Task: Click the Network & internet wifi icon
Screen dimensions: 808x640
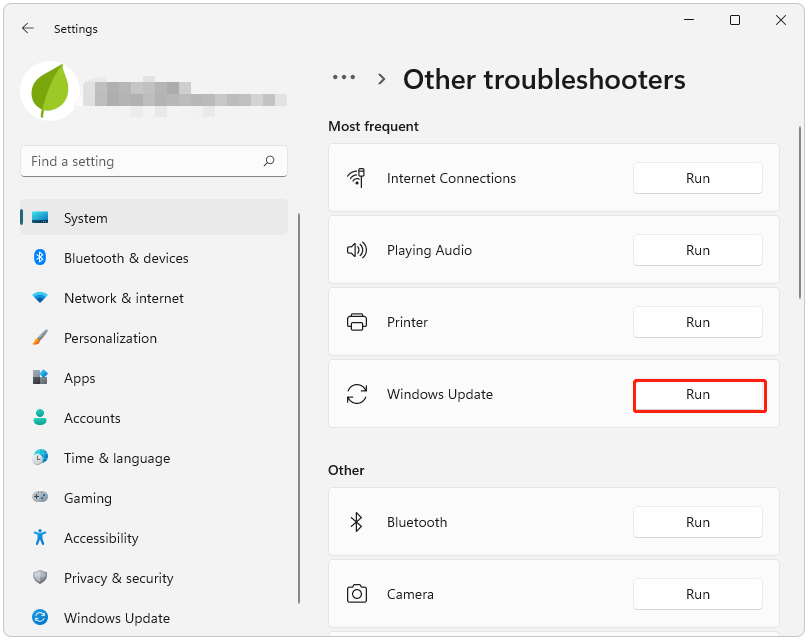Action: (x=40, y=297)
